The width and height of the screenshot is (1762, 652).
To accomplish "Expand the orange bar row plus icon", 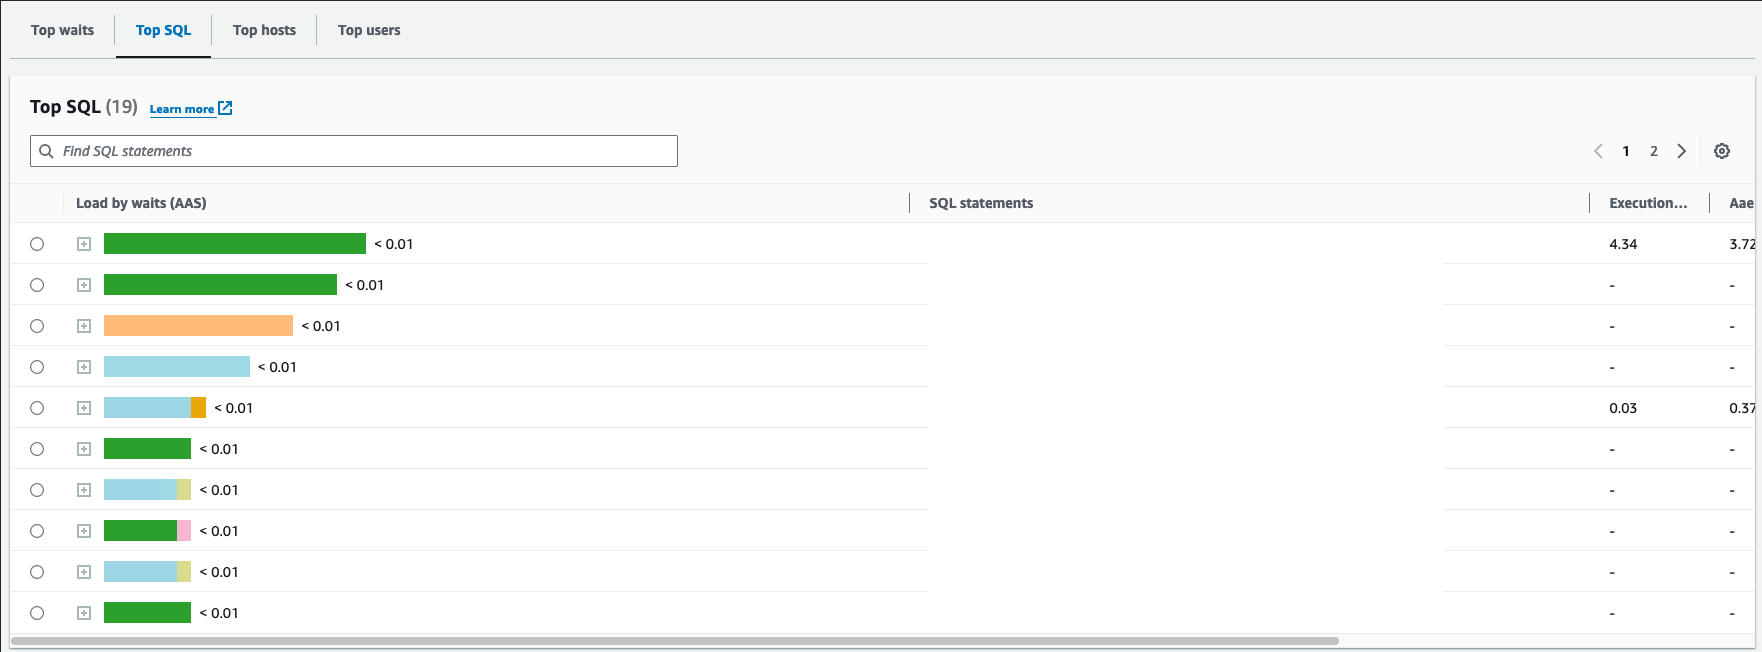I will (84, 326).
